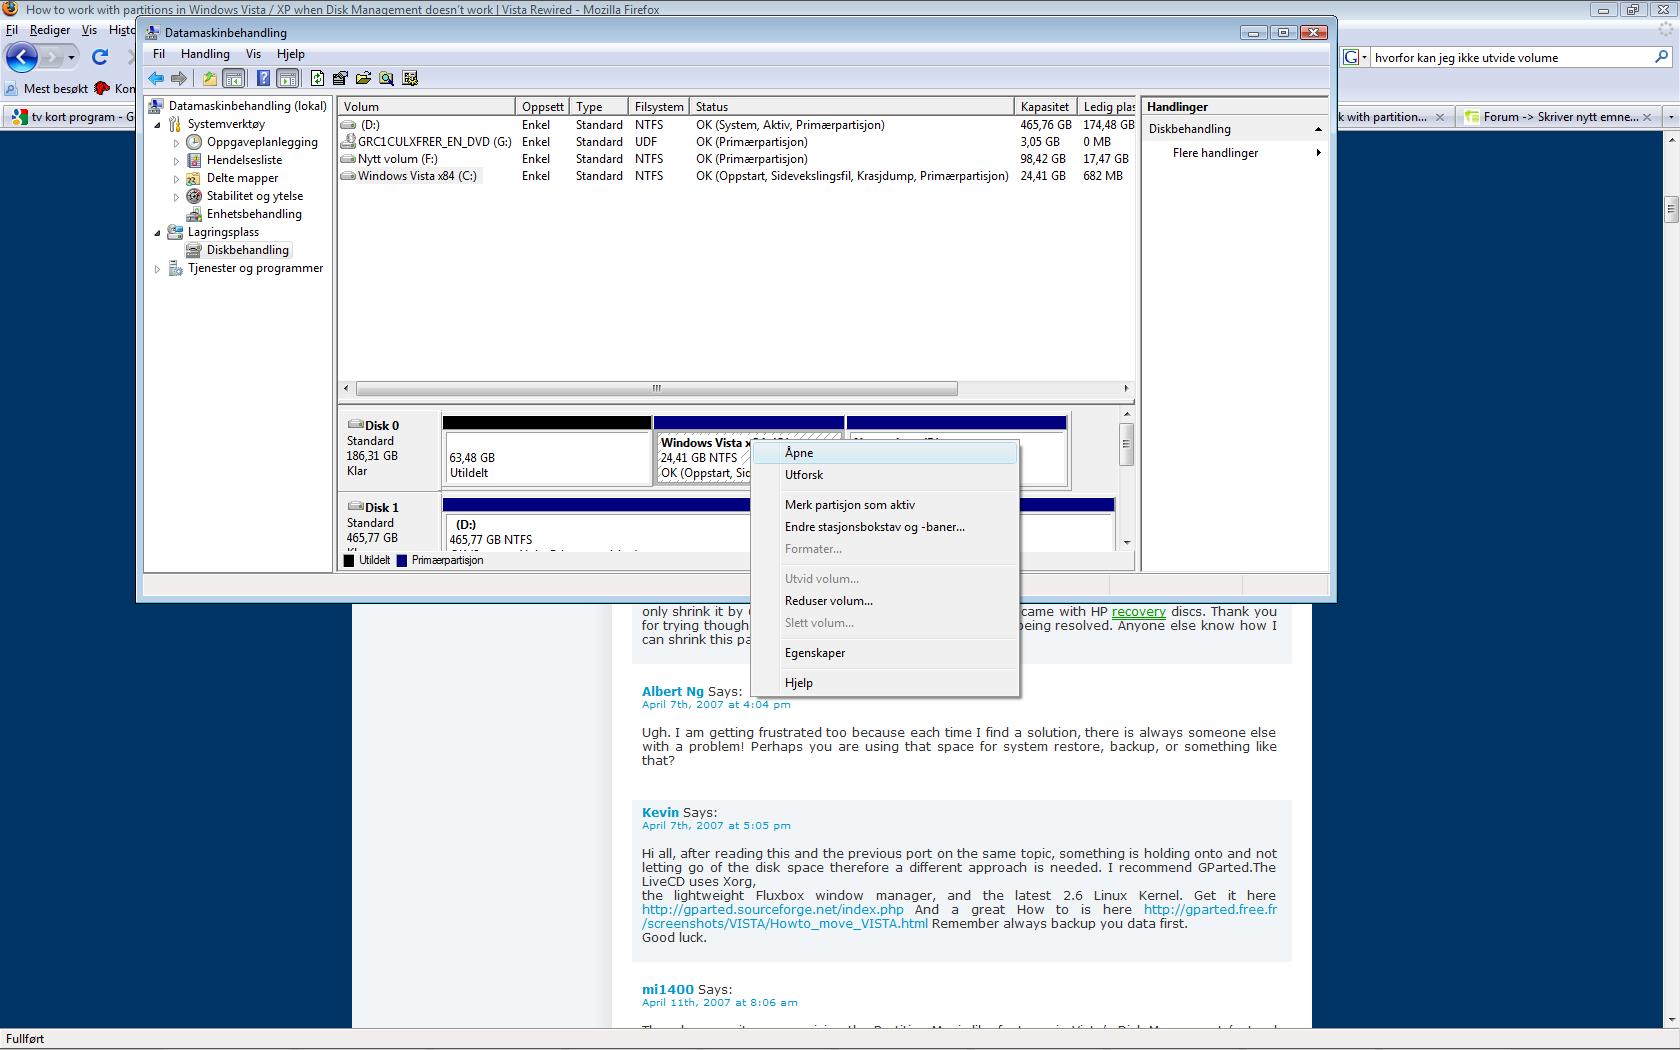
Task: Click the disk settings icon in toolbar
Action: [410, 78]
